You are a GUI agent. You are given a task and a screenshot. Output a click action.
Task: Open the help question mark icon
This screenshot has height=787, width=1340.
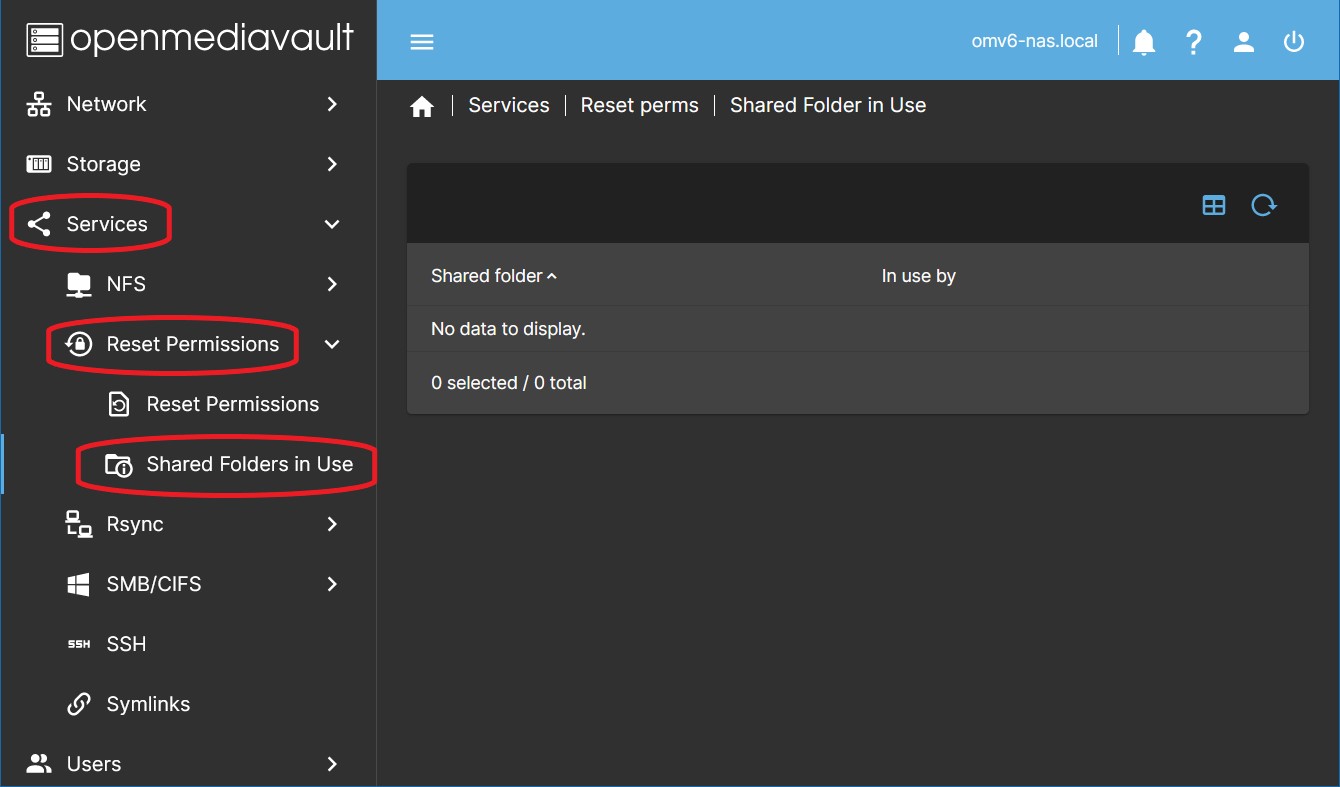(x=1193, y=42)
